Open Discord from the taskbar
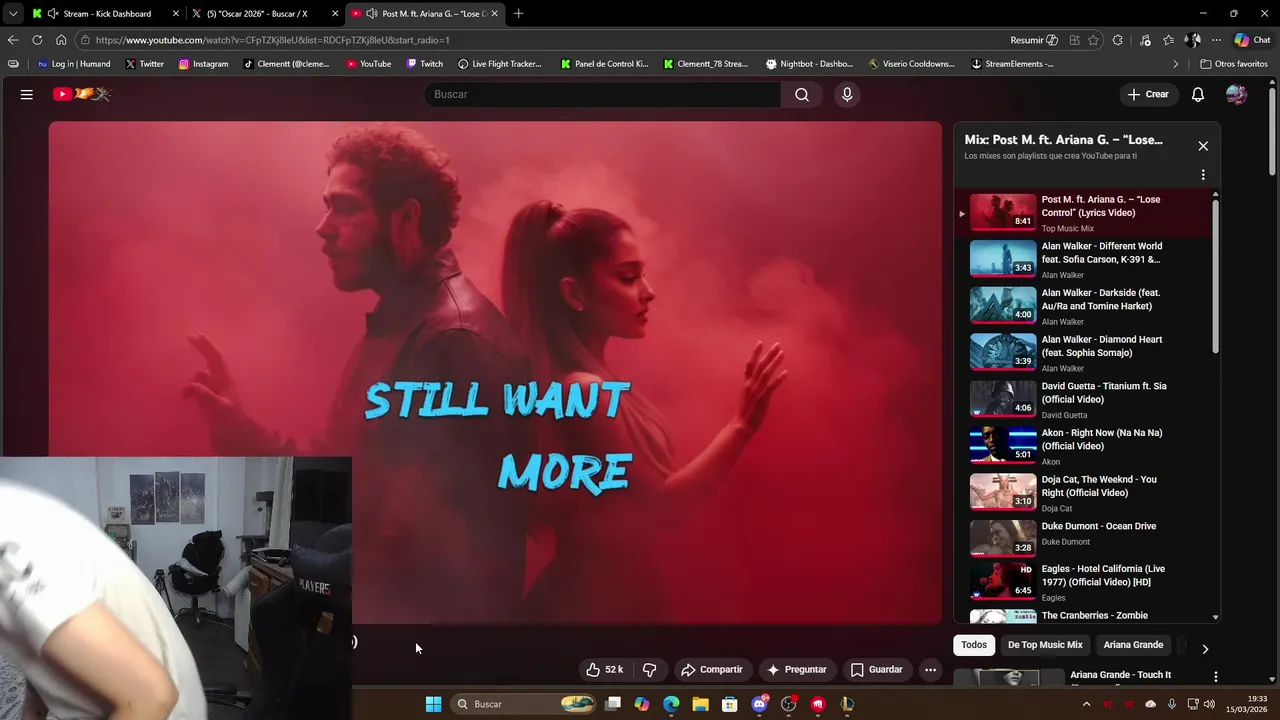Image resolution: width=1280 pixels, height=720 pixels. click(759, 704)
